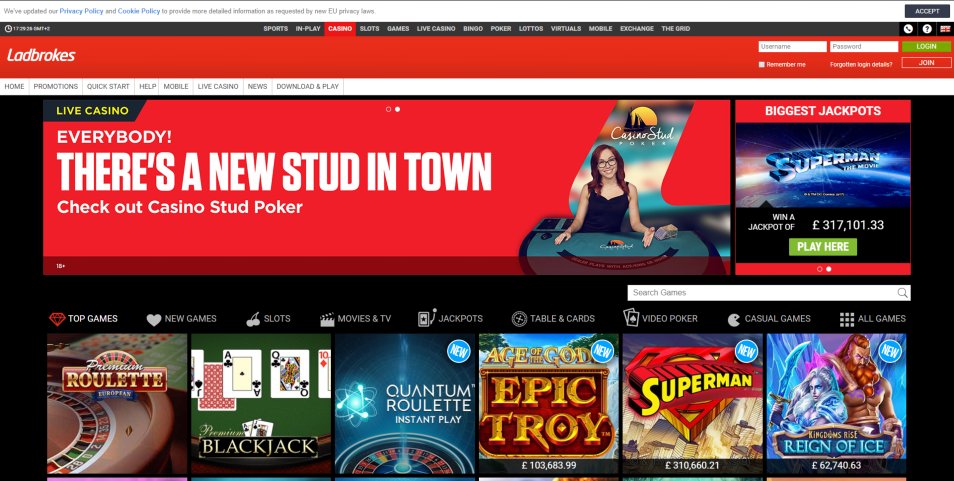Open Download & Play tab
This screenshot has height=481, width=954.
(x=308, y=86)
